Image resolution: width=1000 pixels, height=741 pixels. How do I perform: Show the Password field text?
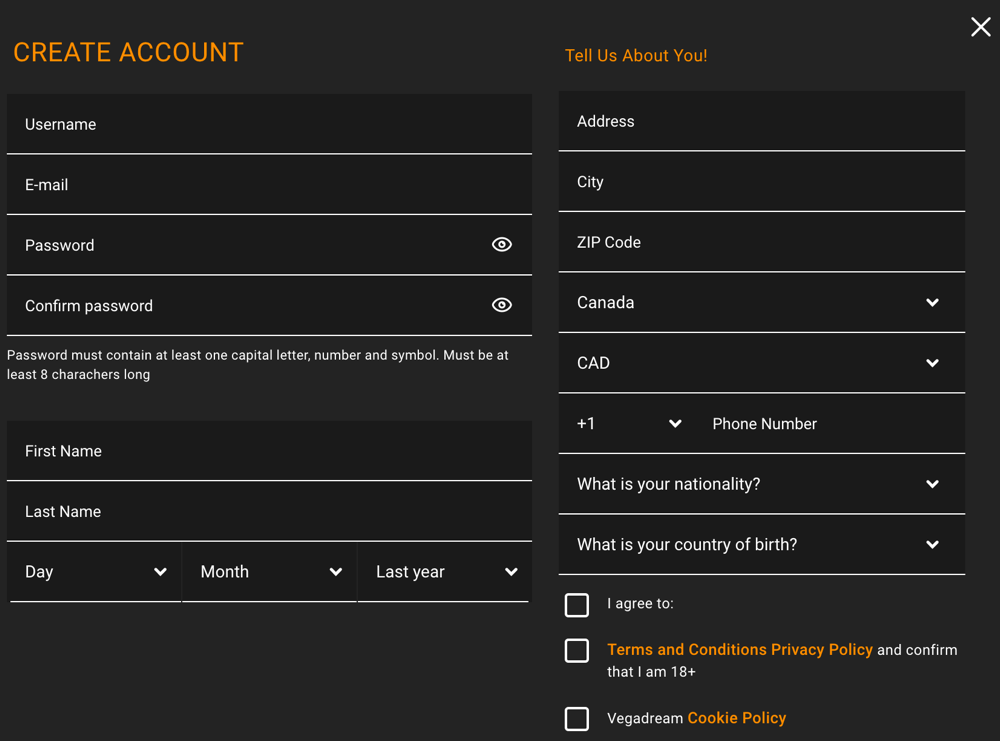tap(501, 244)
